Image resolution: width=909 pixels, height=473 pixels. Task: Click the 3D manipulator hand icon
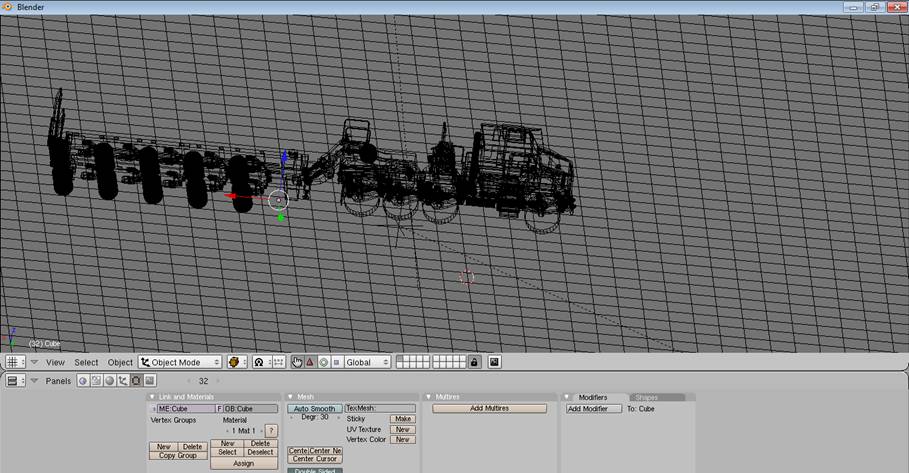[x=297, y=362]
